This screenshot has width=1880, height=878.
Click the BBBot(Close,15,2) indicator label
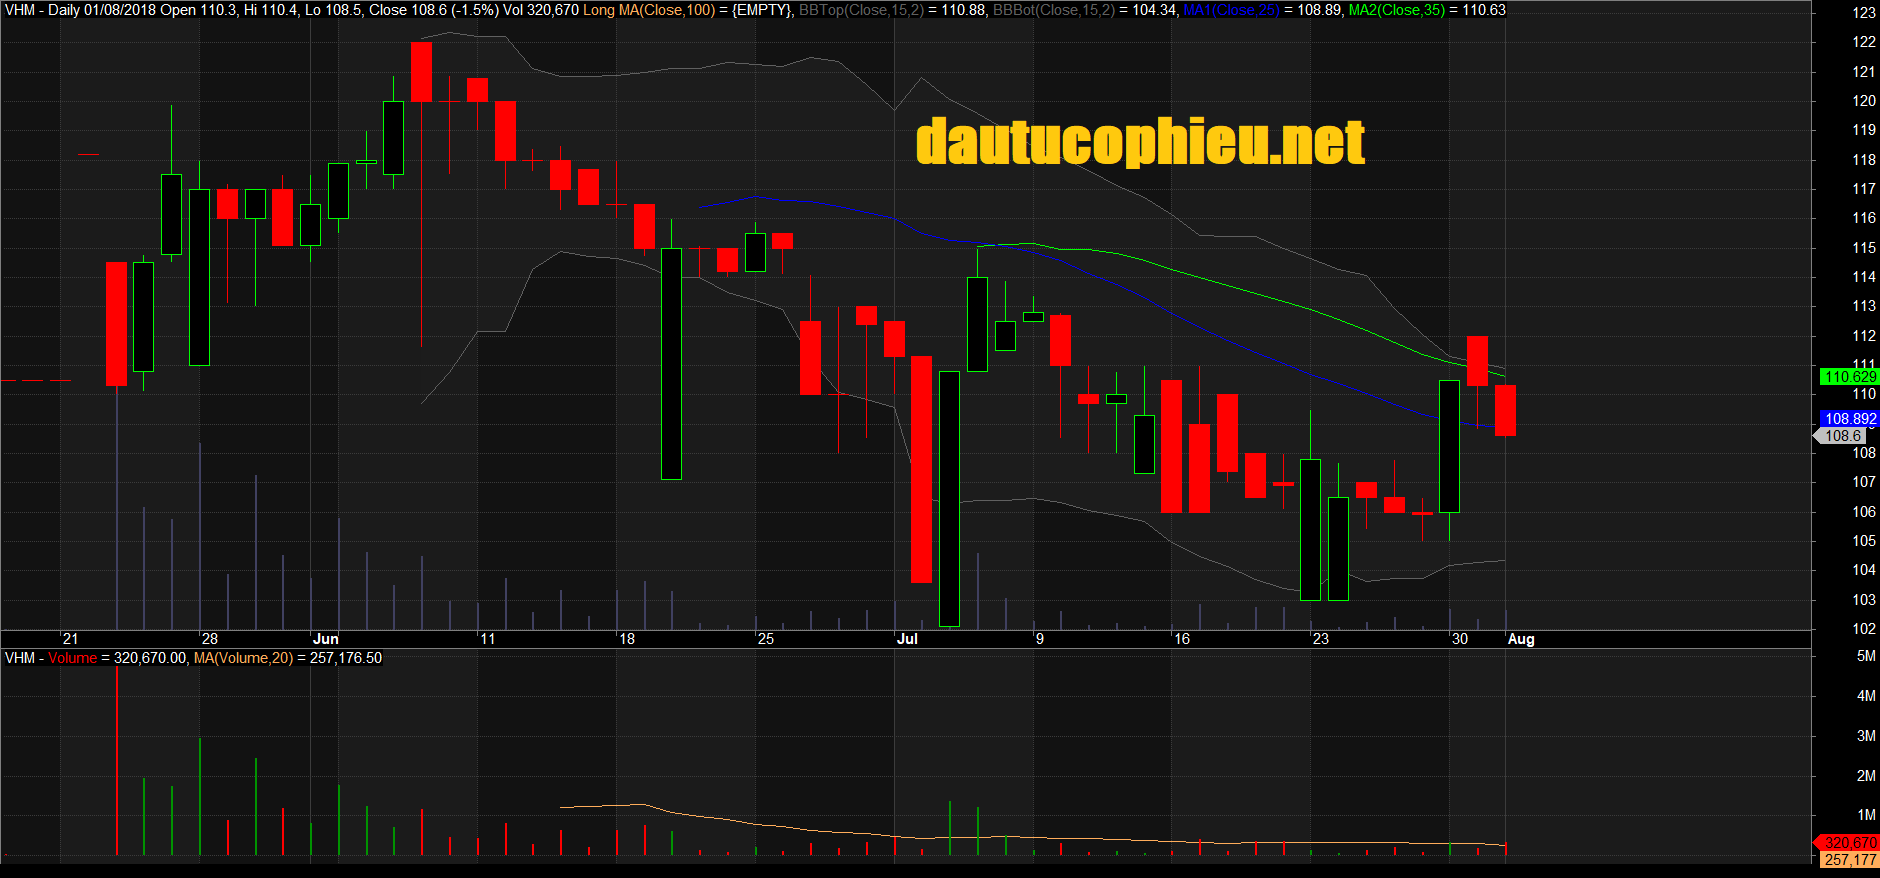pos(1053,10)
